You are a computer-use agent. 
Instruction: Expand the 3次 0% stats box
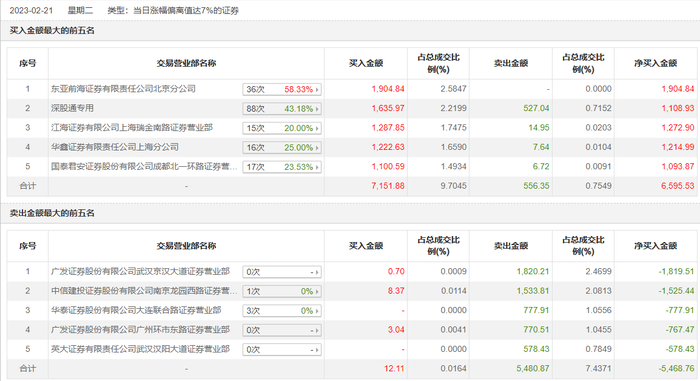coord(282,311)
